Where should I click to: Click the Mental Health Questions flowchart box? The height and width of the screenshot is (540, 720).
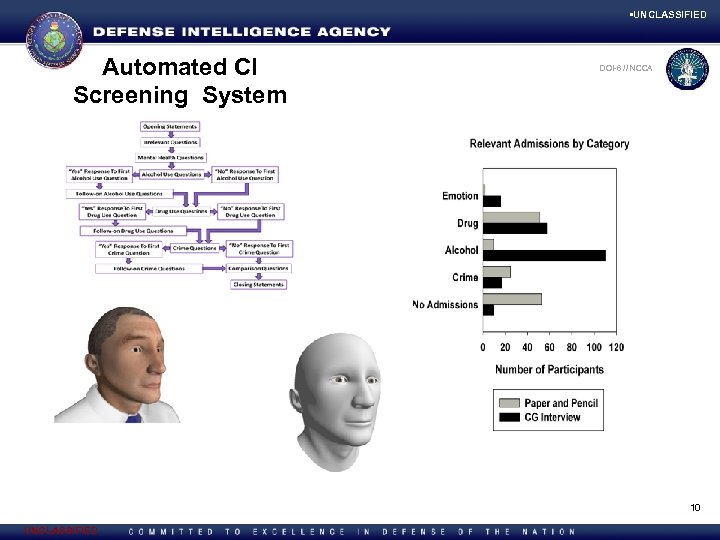170,158
